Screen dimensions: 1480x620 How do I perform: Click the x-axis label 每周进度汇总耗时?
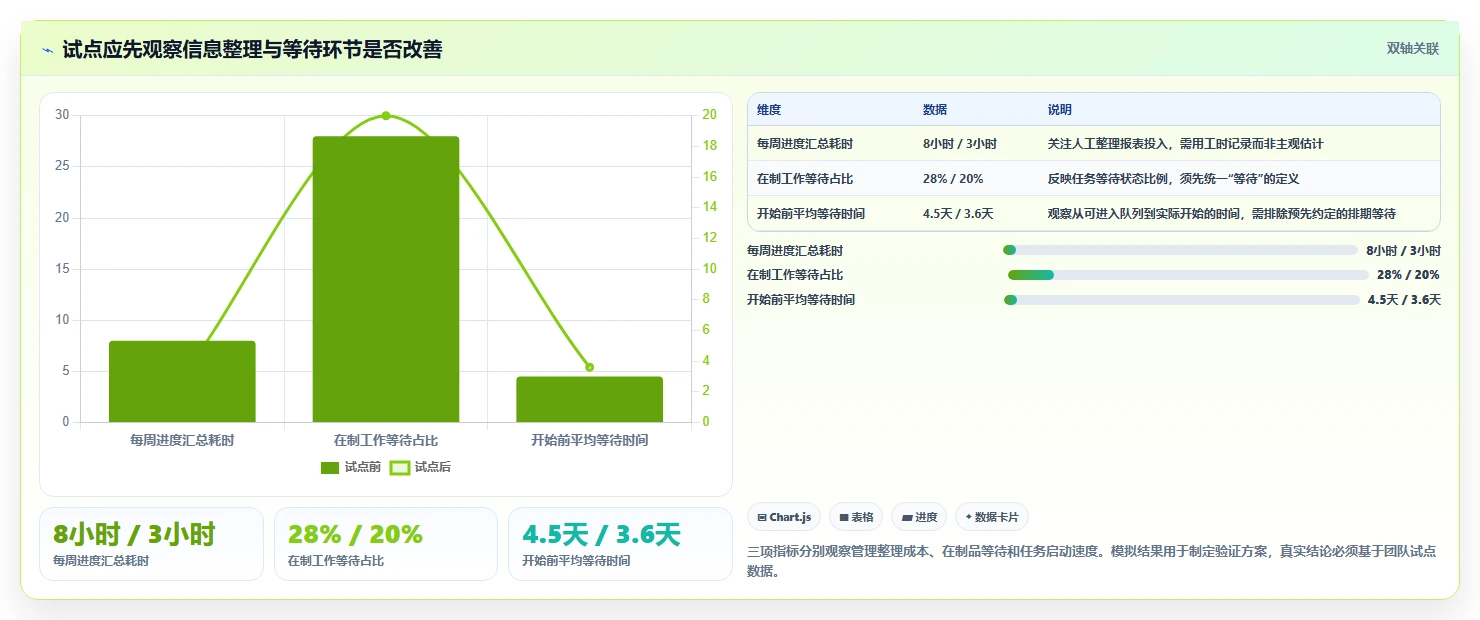[x=182, y=440]
